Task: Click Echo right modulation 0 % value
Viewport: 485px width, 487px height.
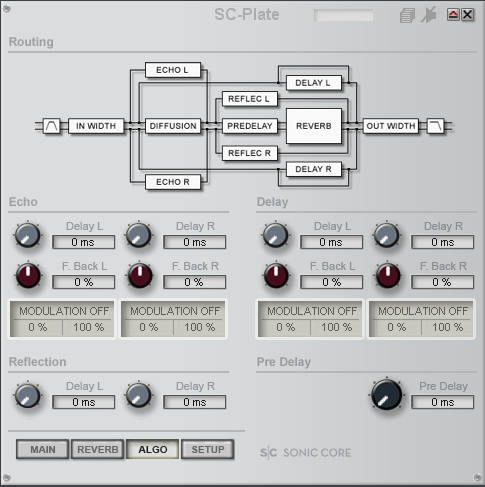Action: click(148, 327)
